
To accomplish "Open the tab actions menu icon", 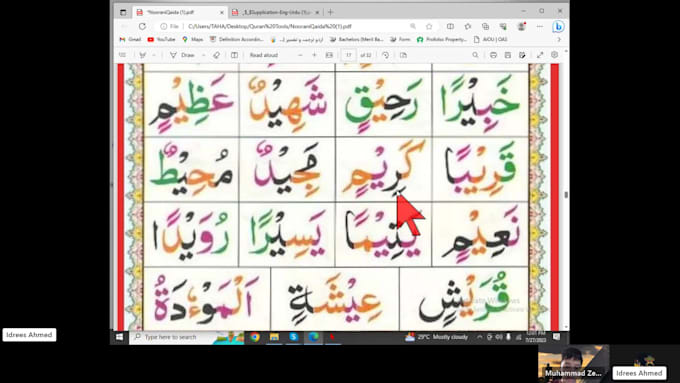I will pyautogui.click(x=123, y=13).
